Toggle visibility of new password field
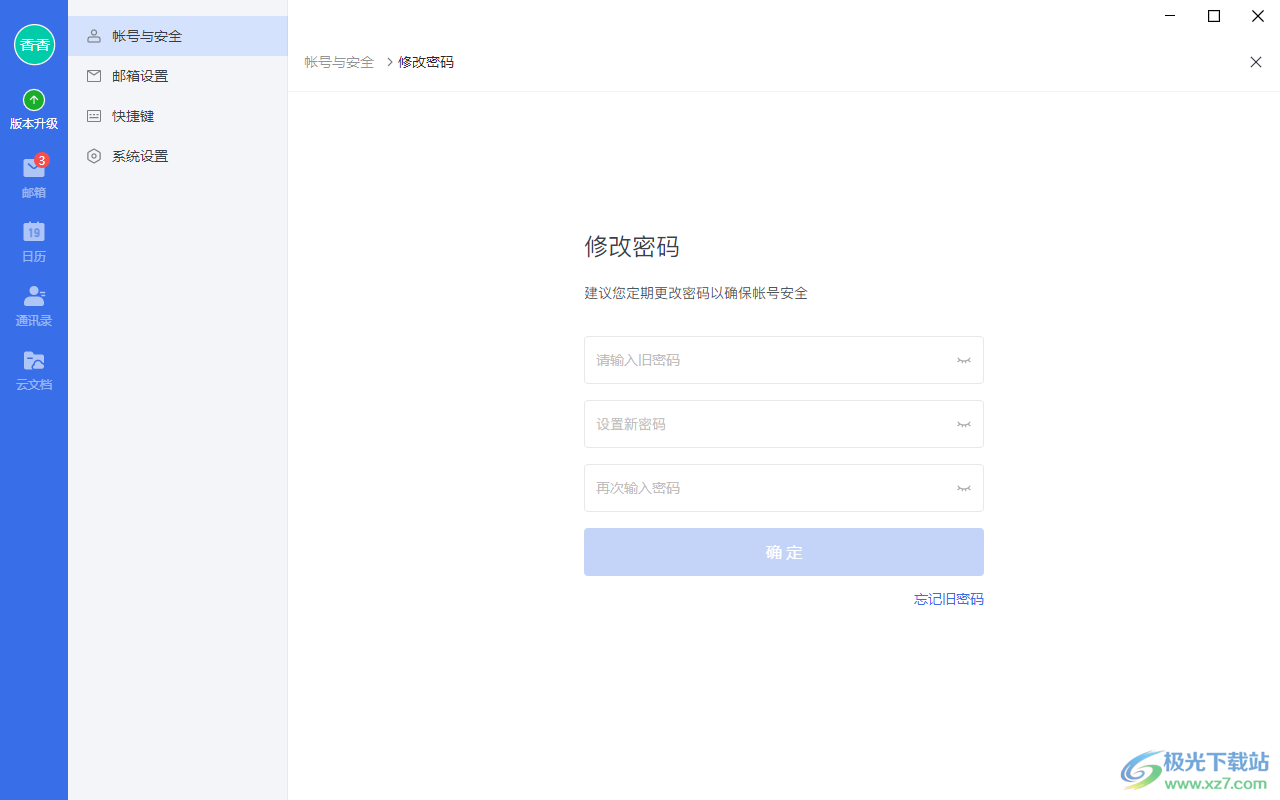Viewport: 1280px width, 800px height. pyautogui.click(x=964, y=424)
